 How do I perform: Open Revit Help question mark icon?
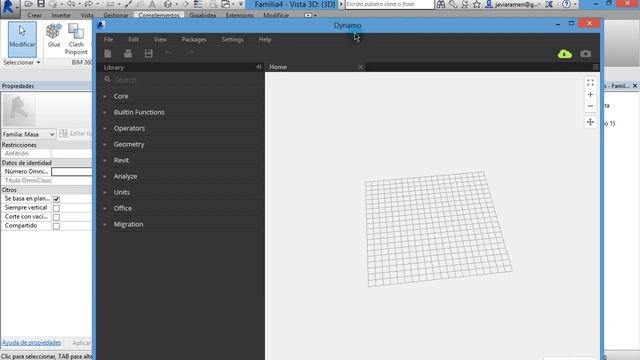[x=566, y=4]
